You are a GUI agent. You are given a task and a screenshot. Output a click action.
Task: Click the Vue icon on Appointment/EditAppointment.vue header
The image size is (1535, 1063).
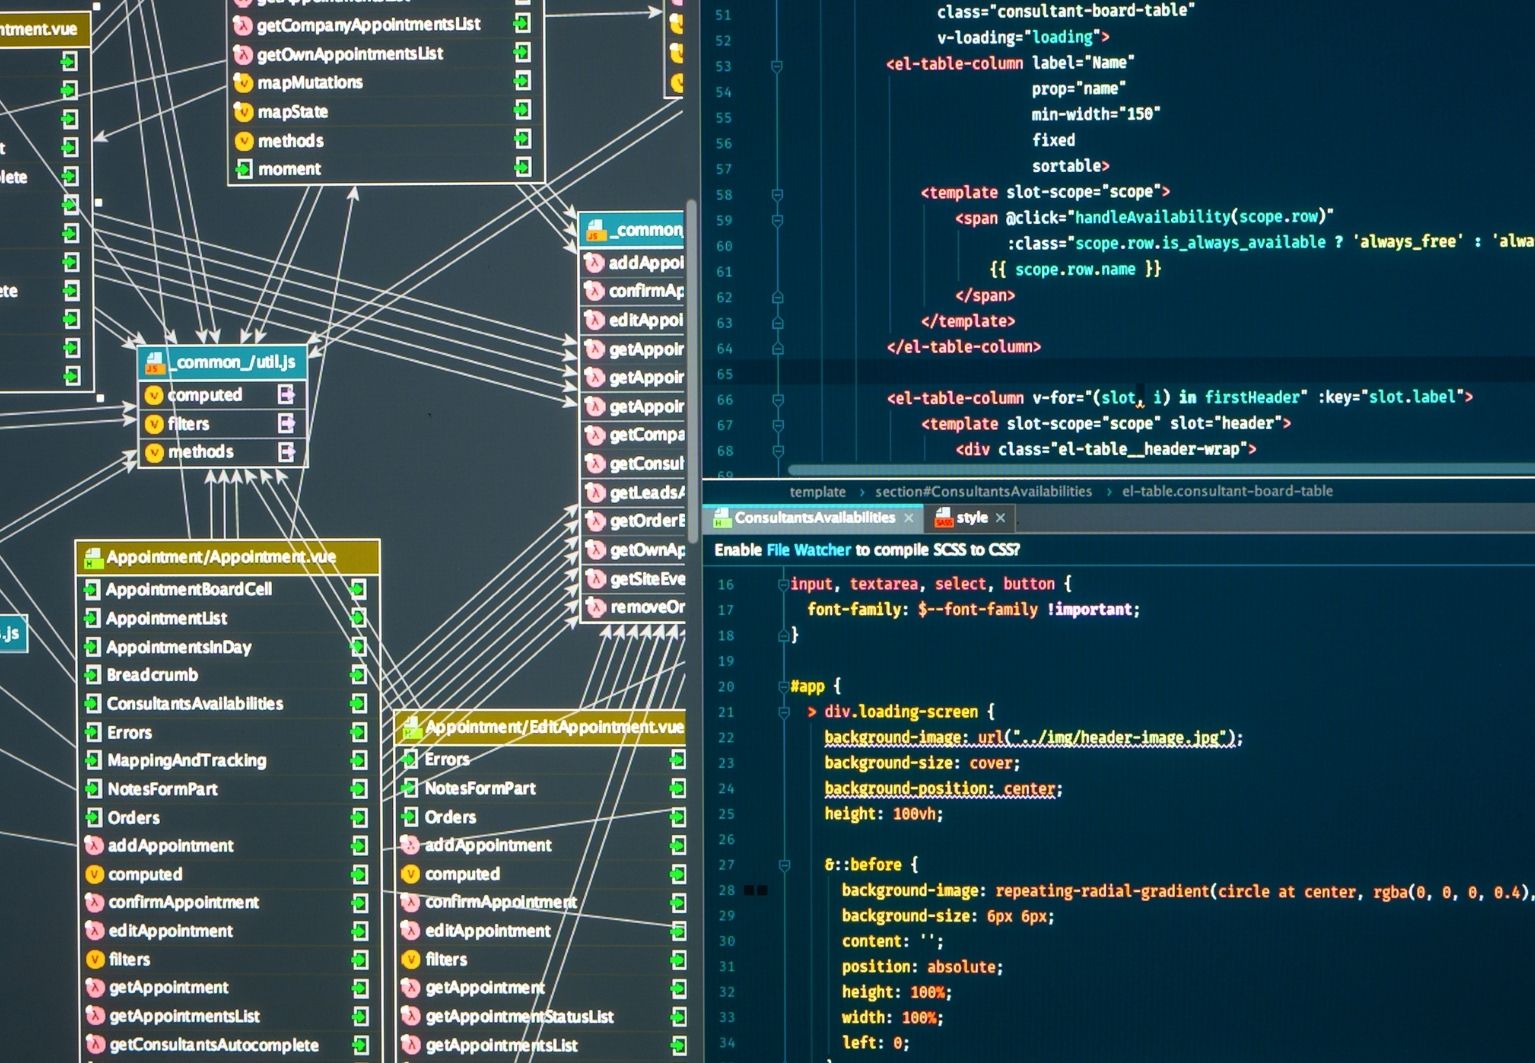[x=411, y=727]
